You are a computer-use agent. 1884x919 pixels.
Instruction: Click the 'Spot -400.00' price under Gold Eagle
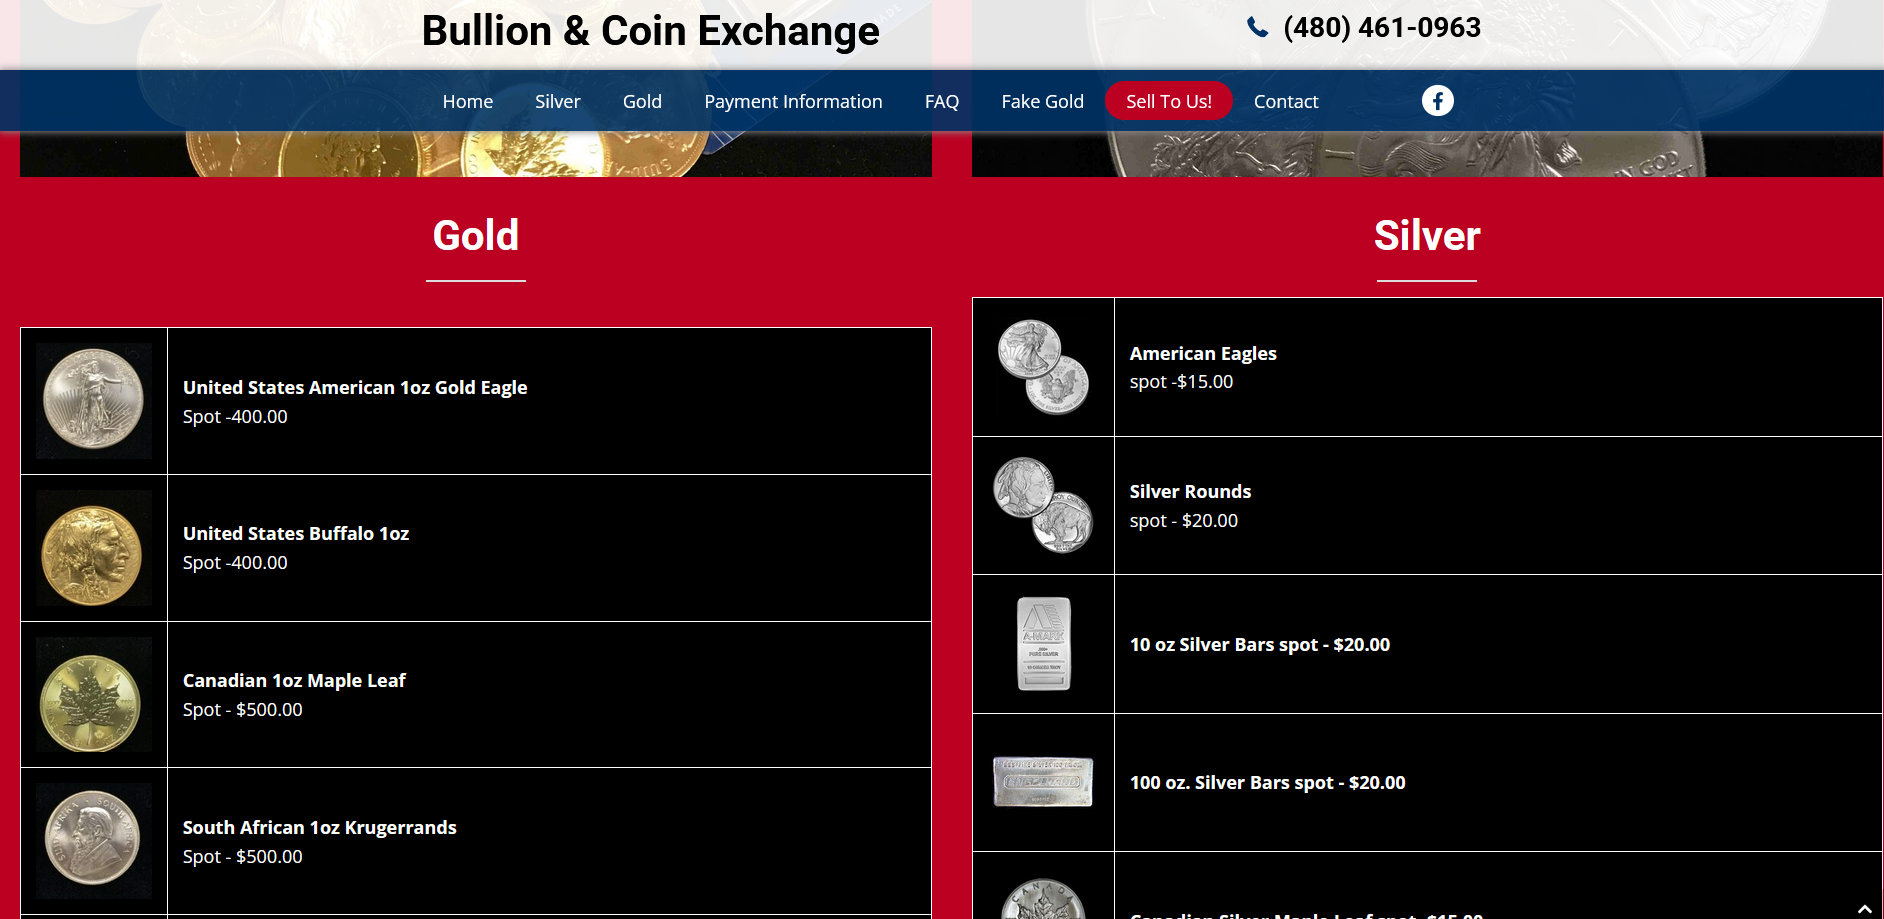pyautogui.click(x=235, y=416)
